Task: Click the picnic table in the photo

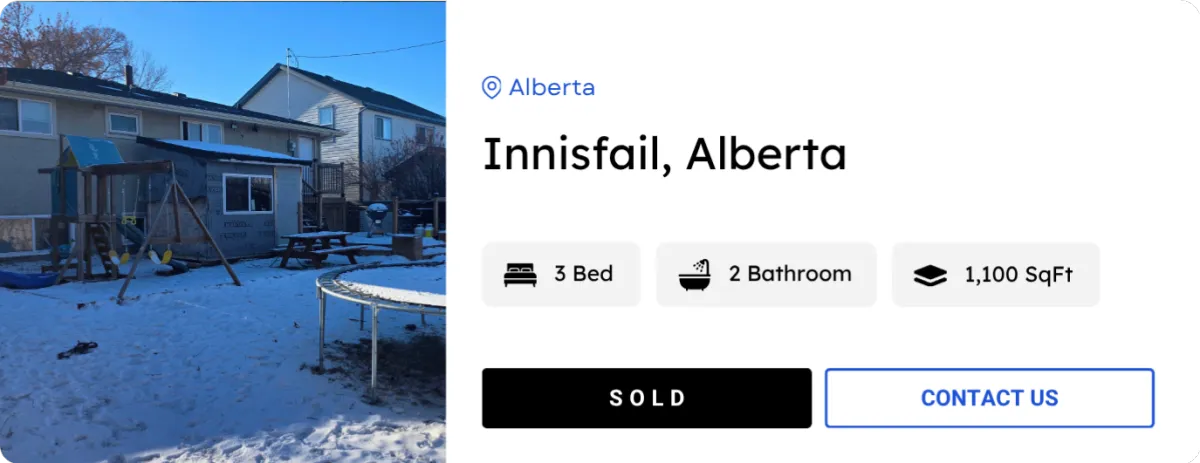Action: tap(313, 248)
